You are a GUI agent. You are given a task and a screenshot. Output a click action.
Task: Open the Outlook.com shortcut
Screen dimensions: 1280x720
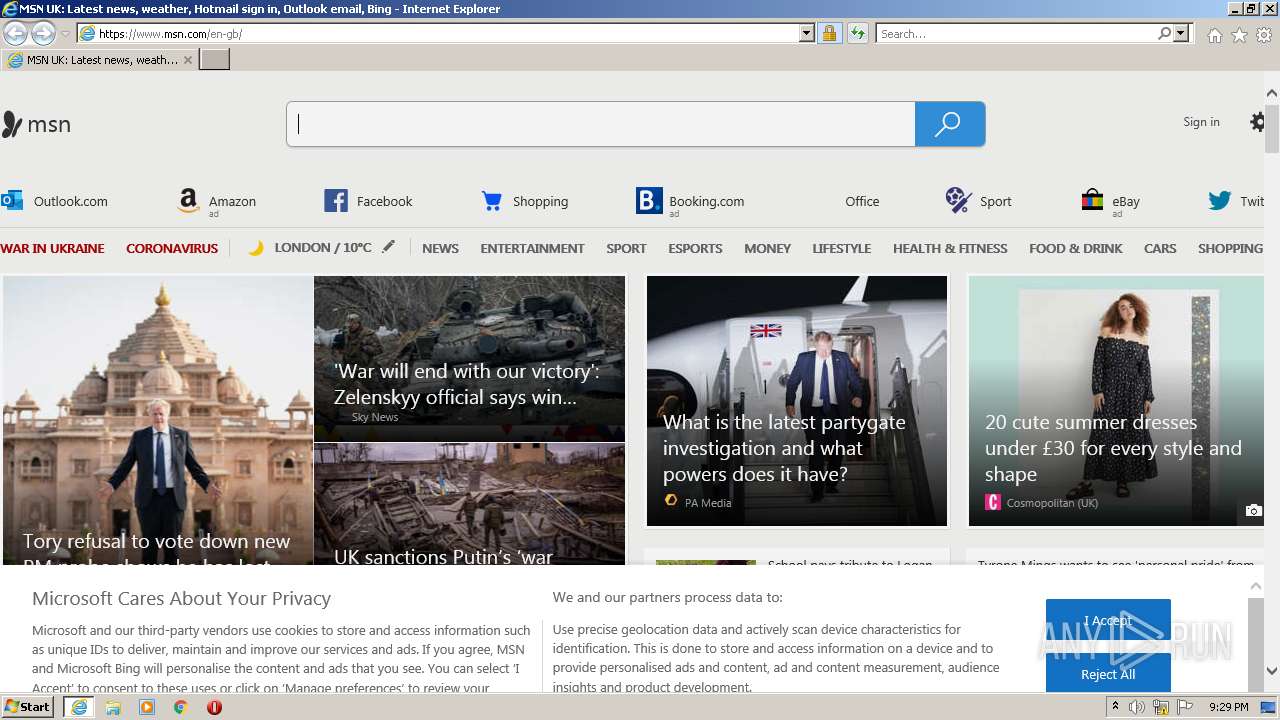pyautogui.click(x=55, y=201)
